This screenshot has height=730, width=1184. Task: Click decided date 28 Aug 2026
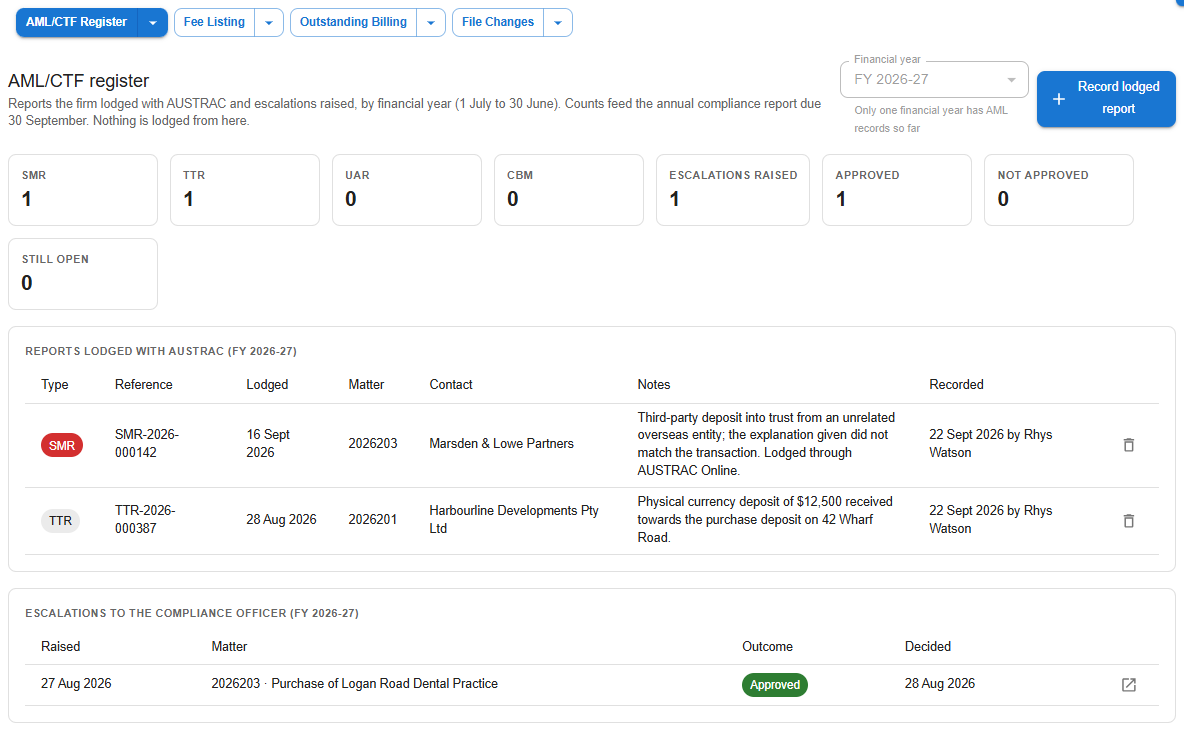click(939, 683)
